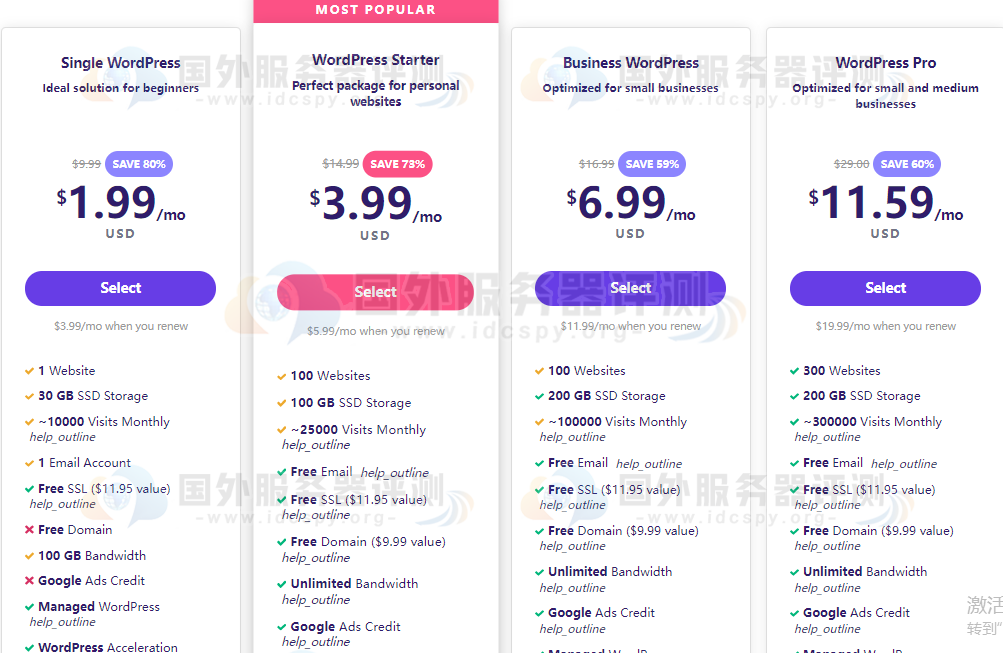This screenshot has width=1003, height=653.
Task: Click the WordPress Pro plan title
Action: tap(885, 62)
